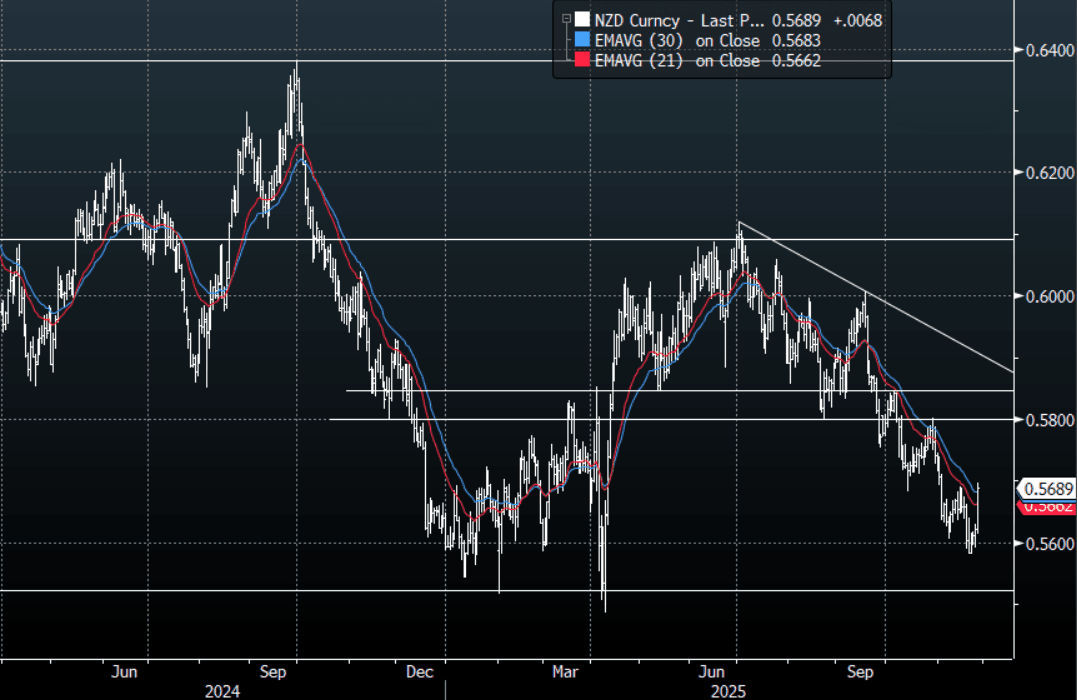Click the white NZD Curncy color swatch

pyautogui.click(x=582, y=19)
